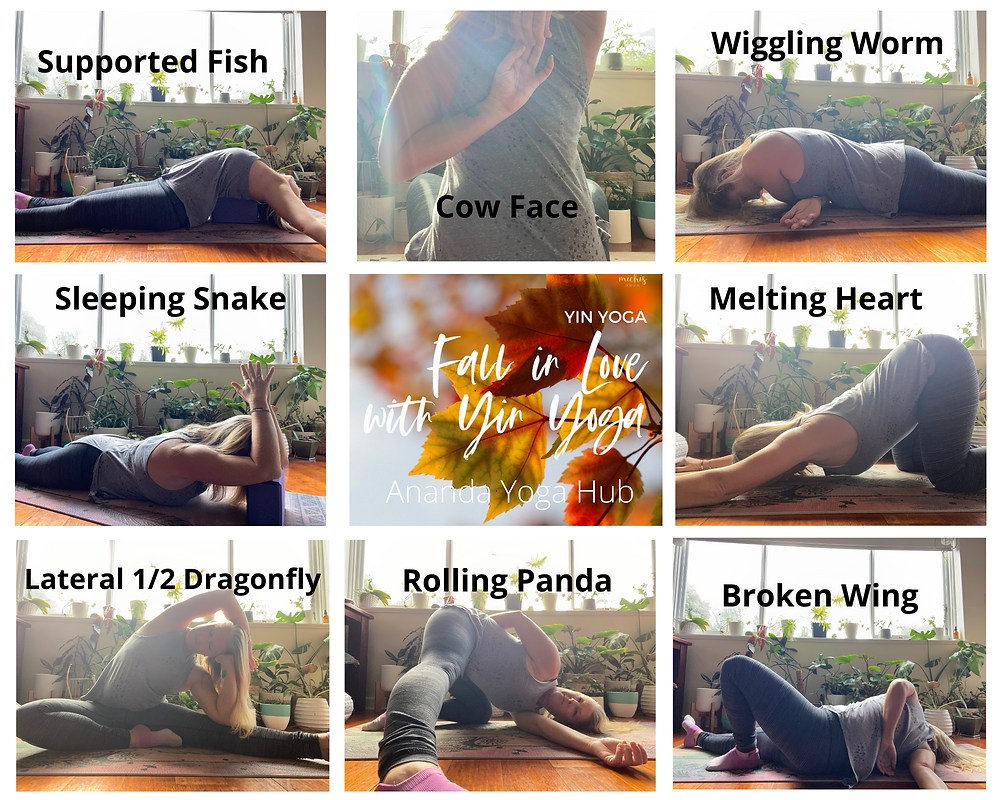
Task: Open the Cow Face pose photo
Action: pyautogui.click(x=506, y=135)
